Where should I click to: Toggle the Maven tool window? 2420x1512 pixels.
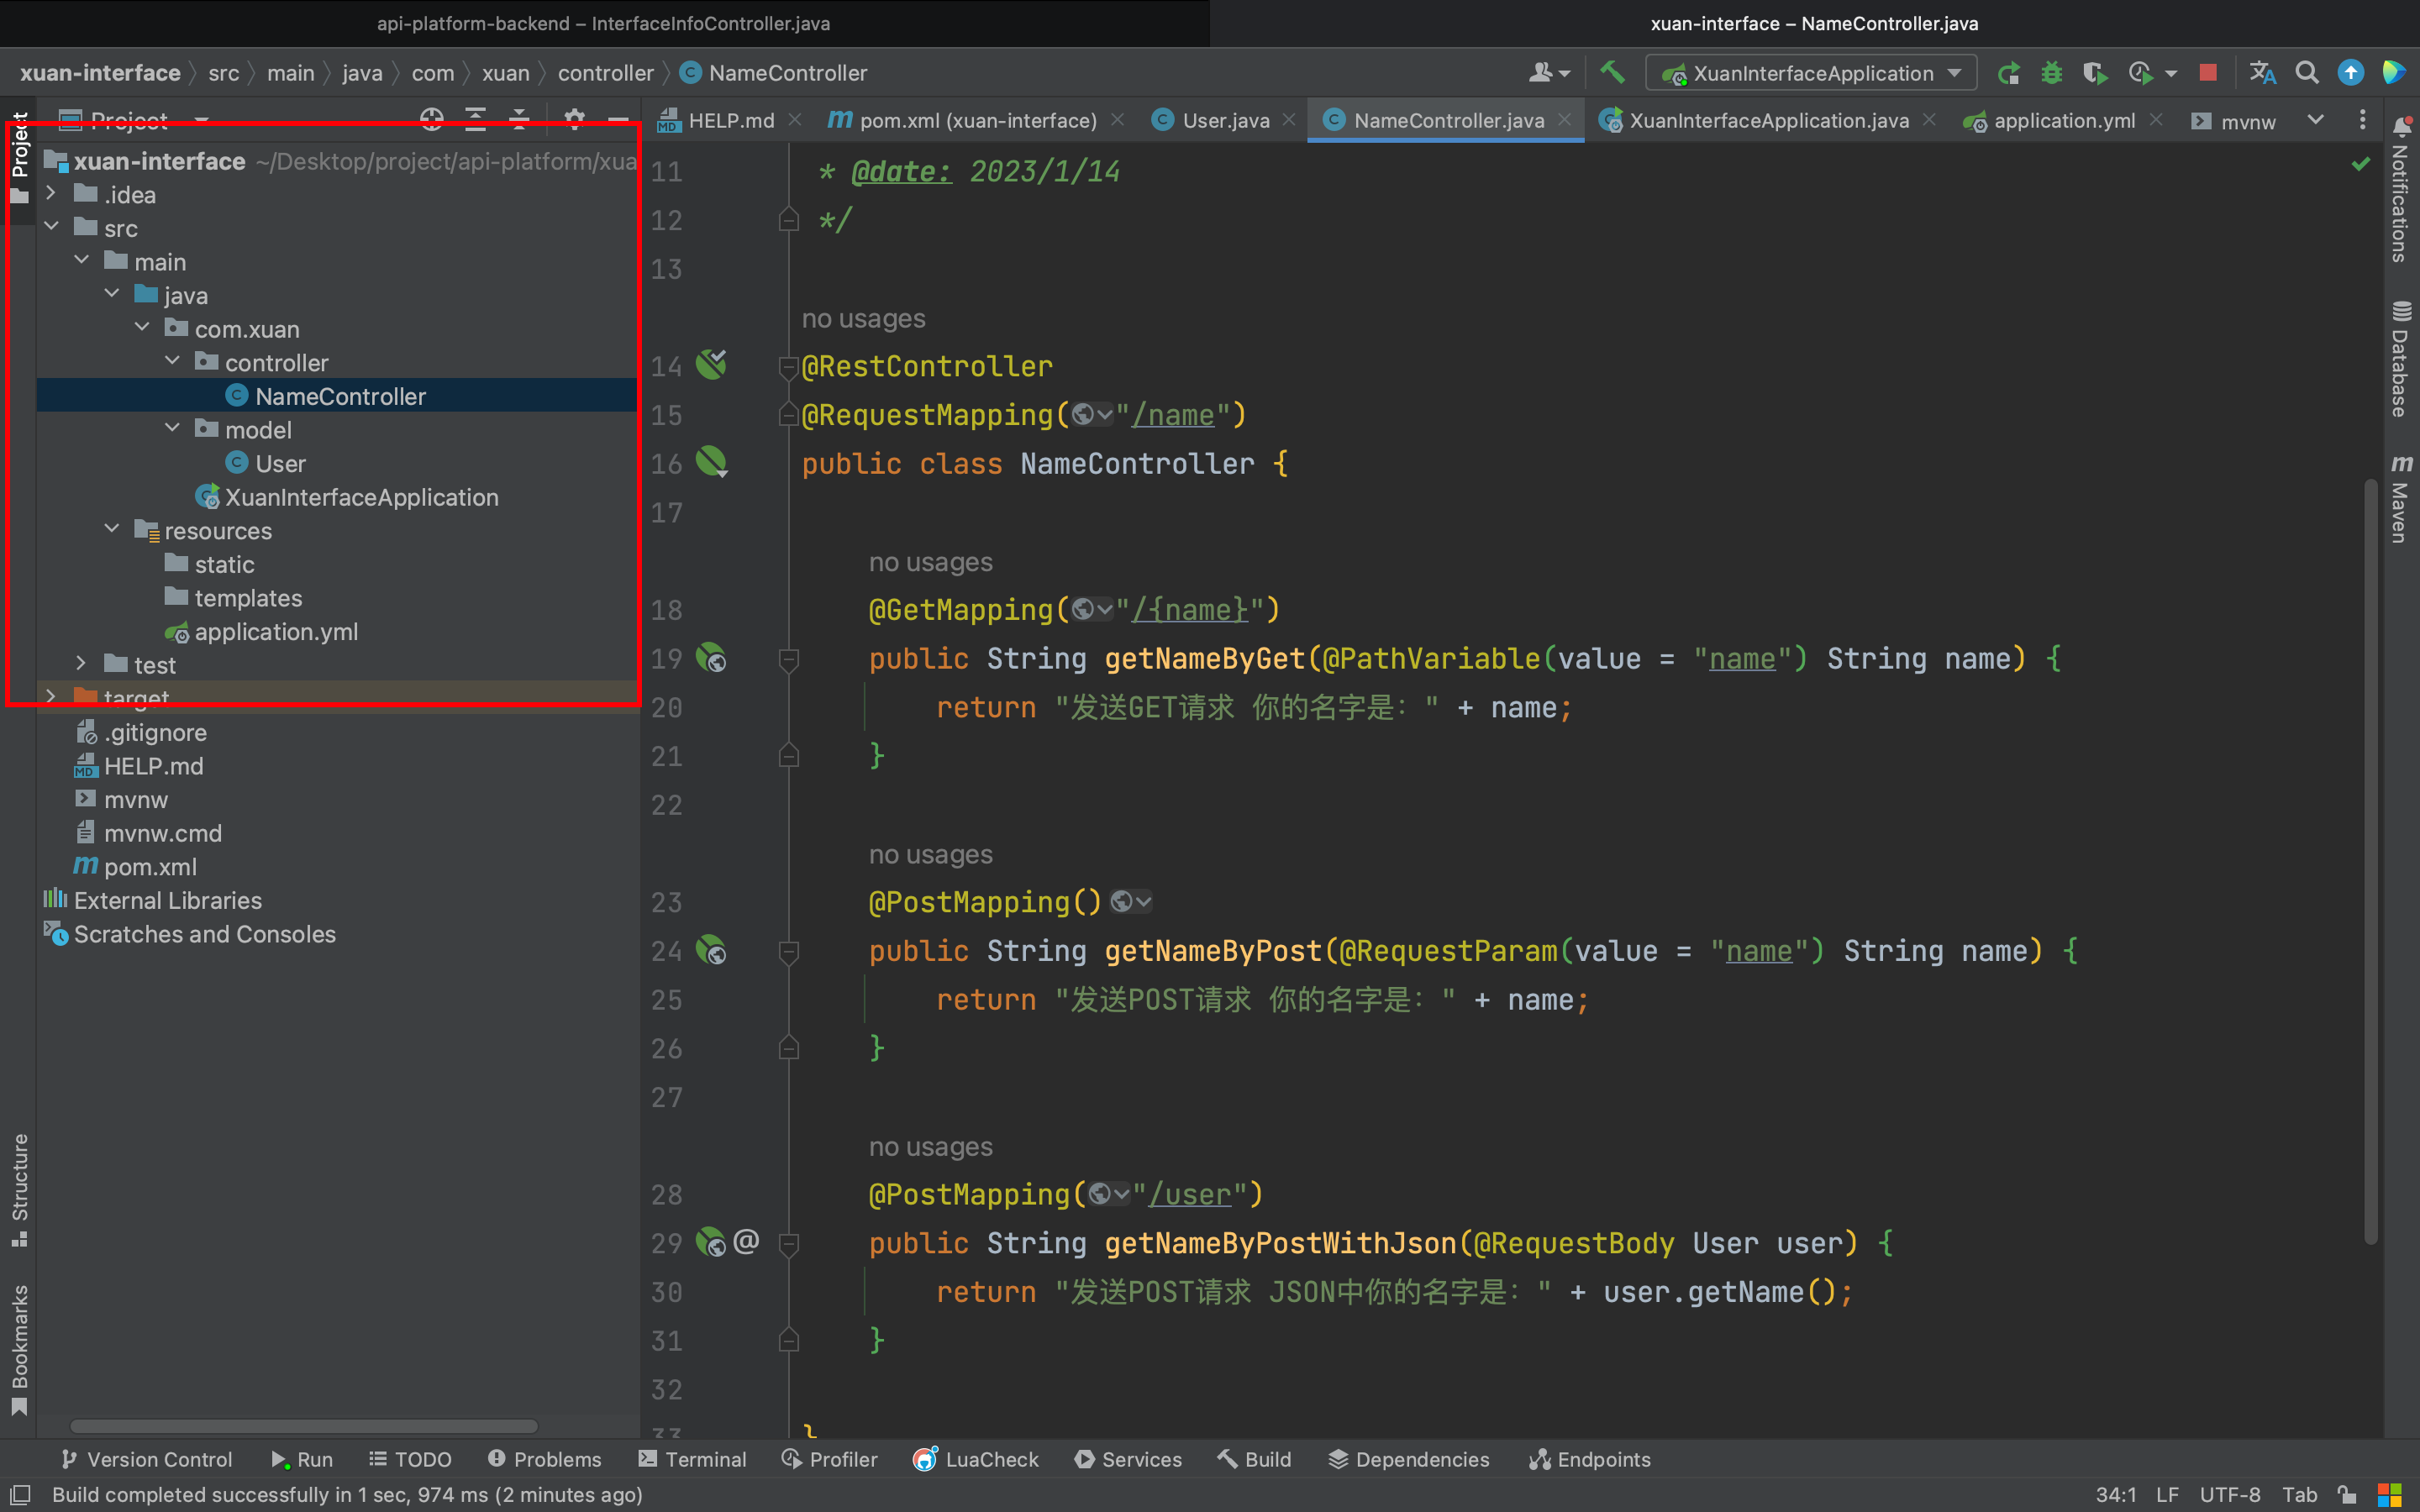[x=2401, y=498]
